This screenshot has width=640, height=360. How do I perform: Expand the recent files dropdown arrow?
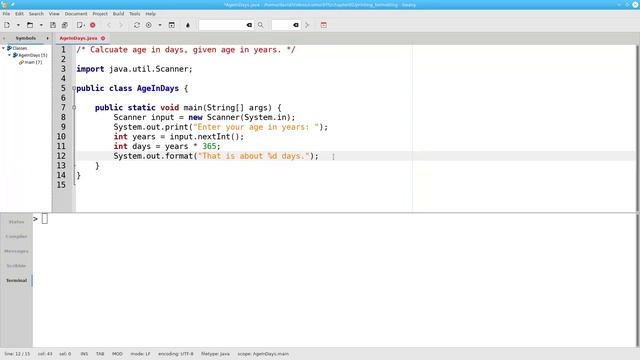tap(41, 25)
